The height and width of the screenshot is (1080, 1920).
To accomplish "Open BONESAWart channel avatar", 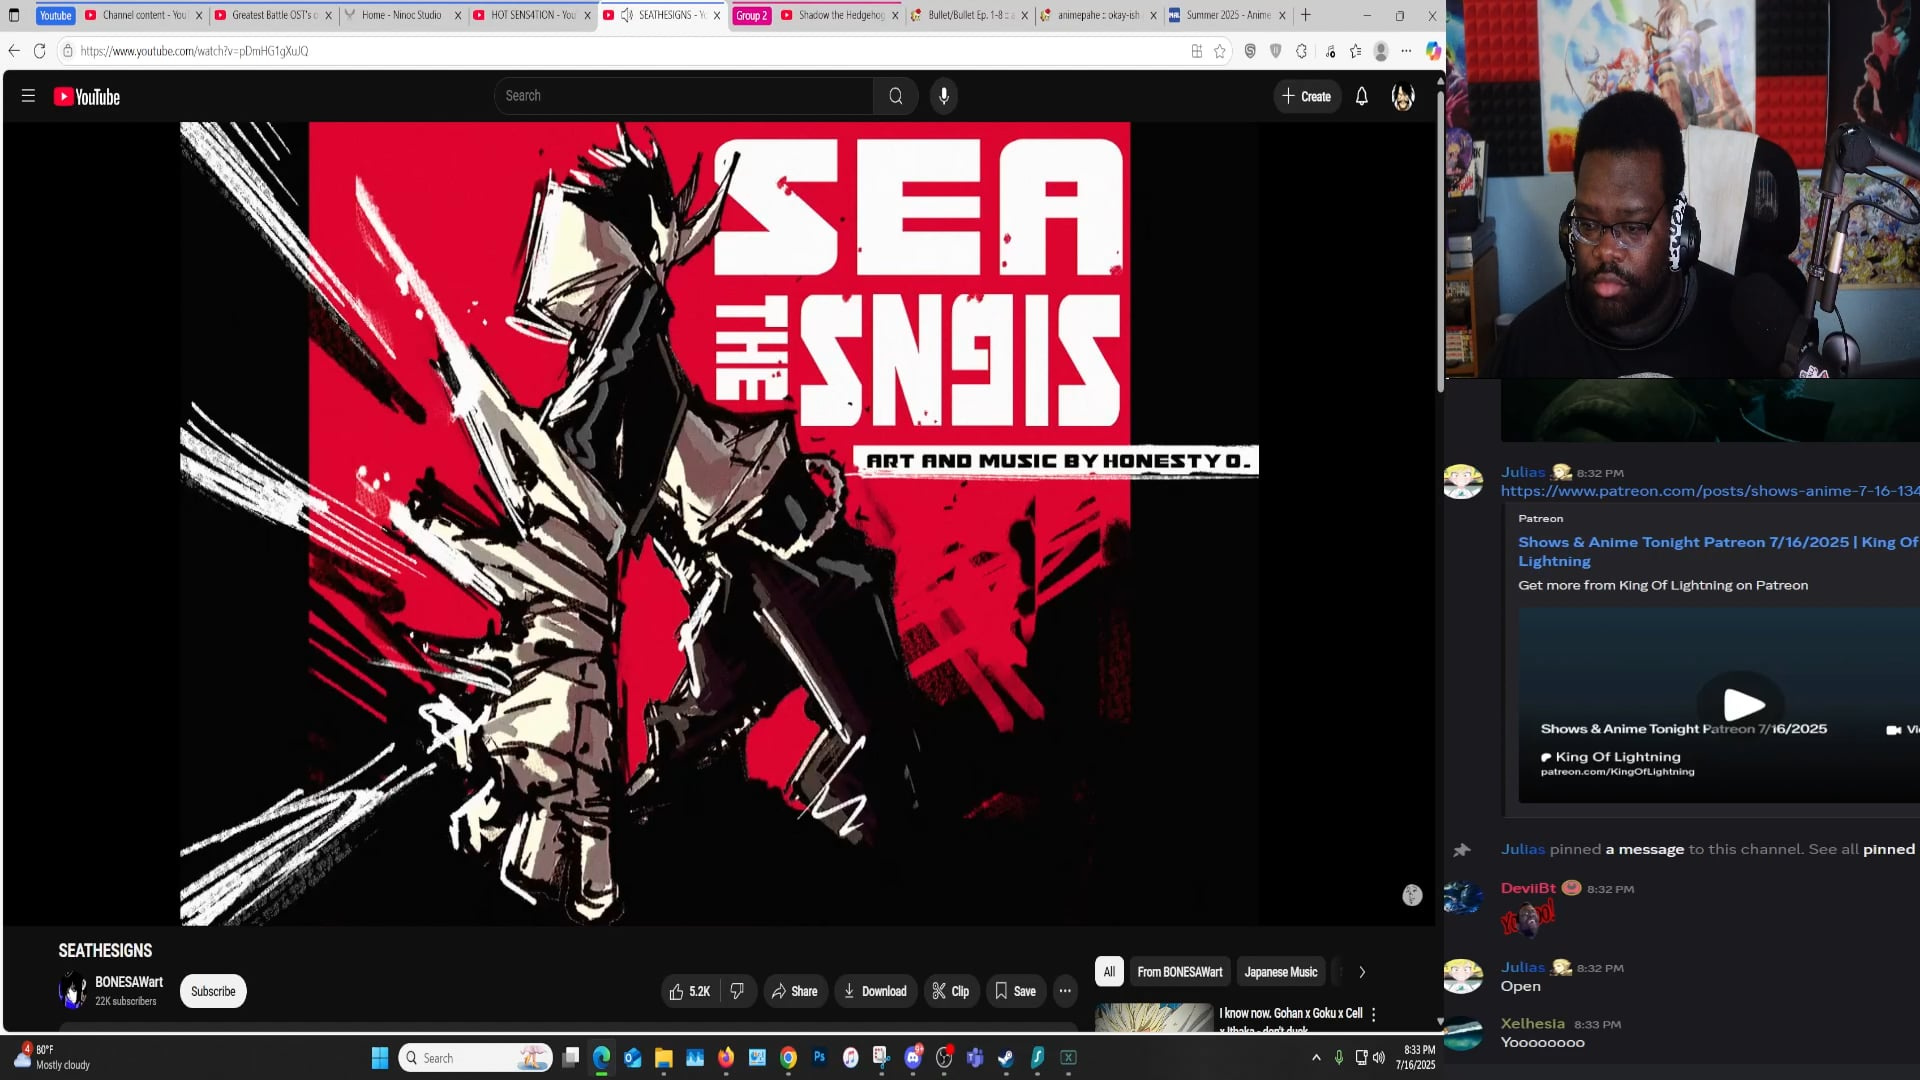I will point(72,990).
